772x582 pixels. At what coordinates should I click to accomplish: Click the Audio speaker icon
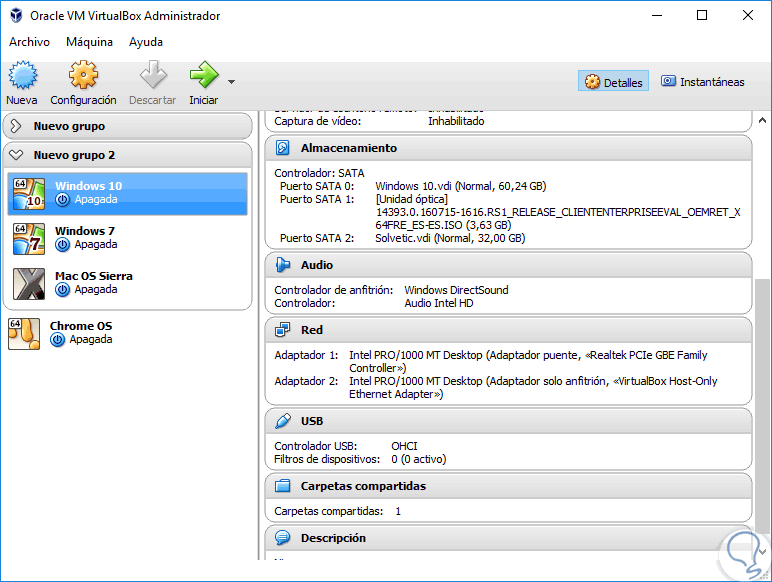pos(283,265)
